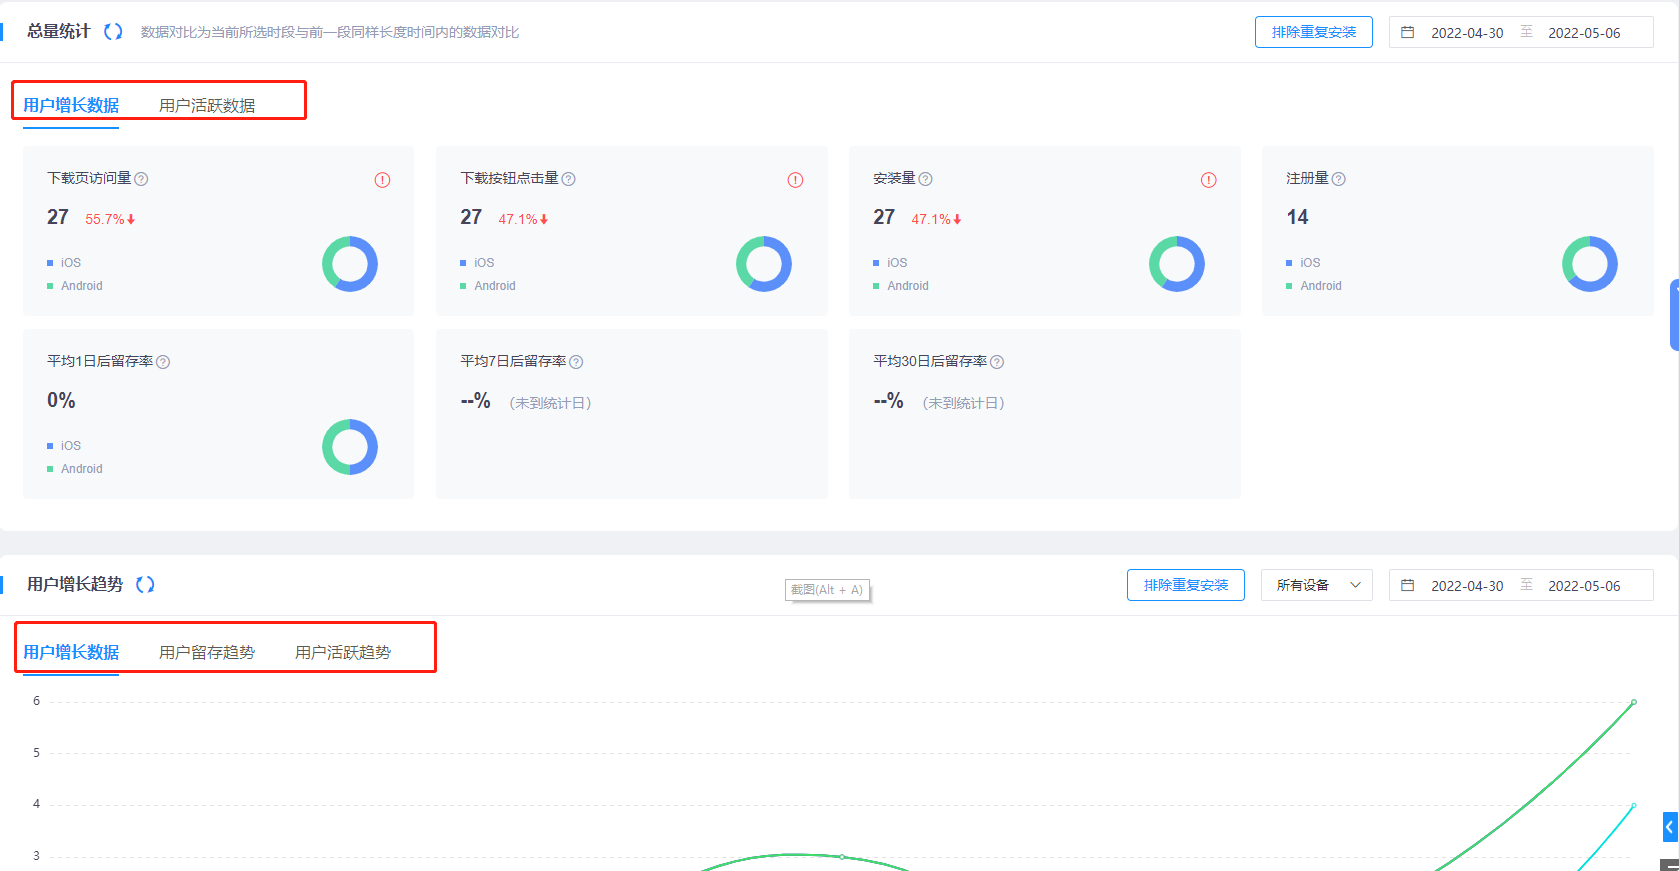The height and width of the screenshot is (871, 1679).
Task: Click refresh icon next to 总量统计
Action: [113, 32]
